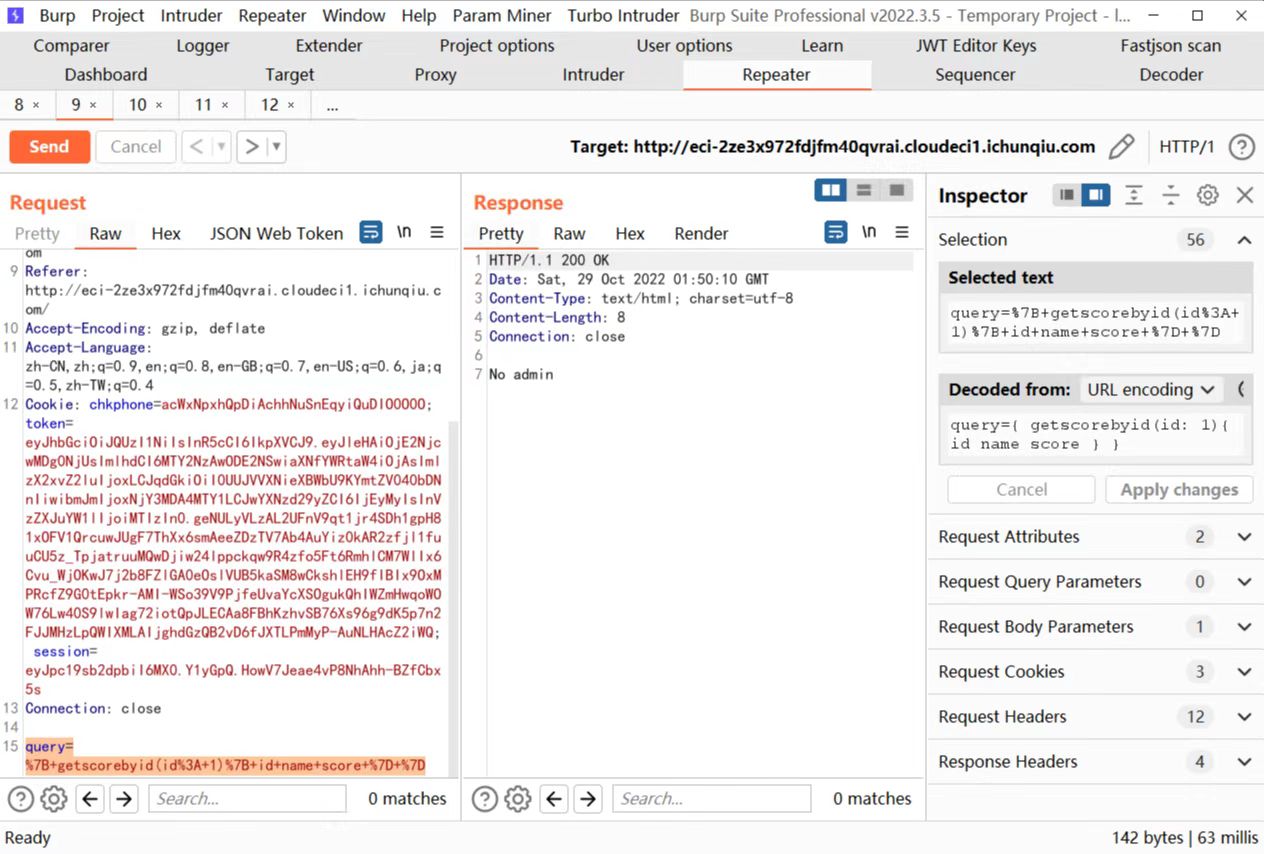This screenshot has height=854, width=1264.
Task: Click the Burp Suite logo icon
Action: click(16, 15)
